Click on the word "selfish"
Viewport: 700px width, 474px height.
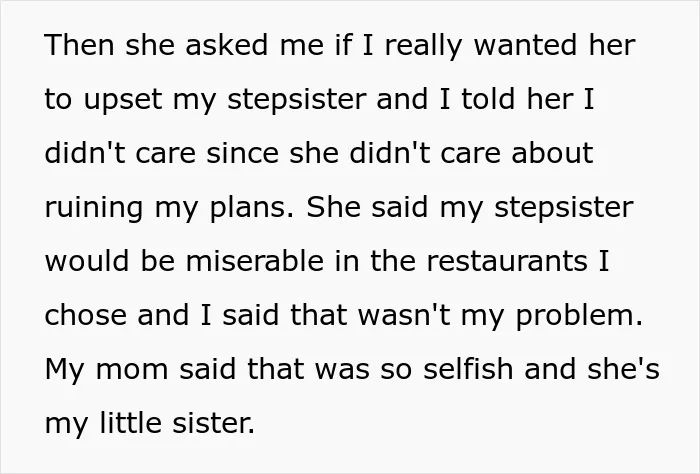468,369
